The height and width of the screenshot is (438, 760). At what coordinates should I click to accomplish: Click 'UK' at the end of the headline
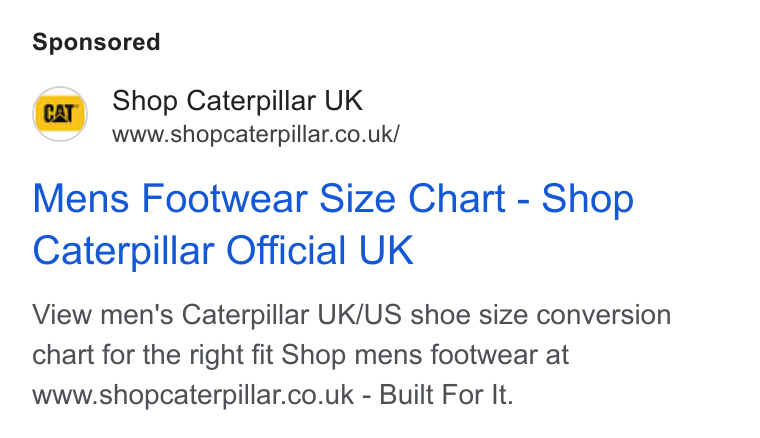(x=386, y=250)
